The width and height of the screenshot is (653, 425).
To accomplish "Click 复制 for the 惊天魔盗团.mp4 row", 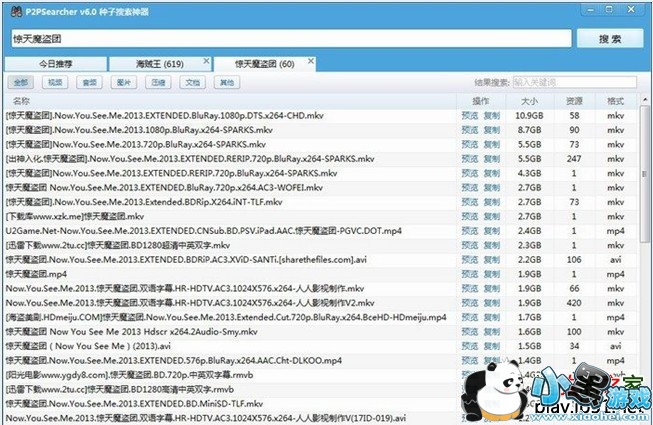I will coord(492,274).
